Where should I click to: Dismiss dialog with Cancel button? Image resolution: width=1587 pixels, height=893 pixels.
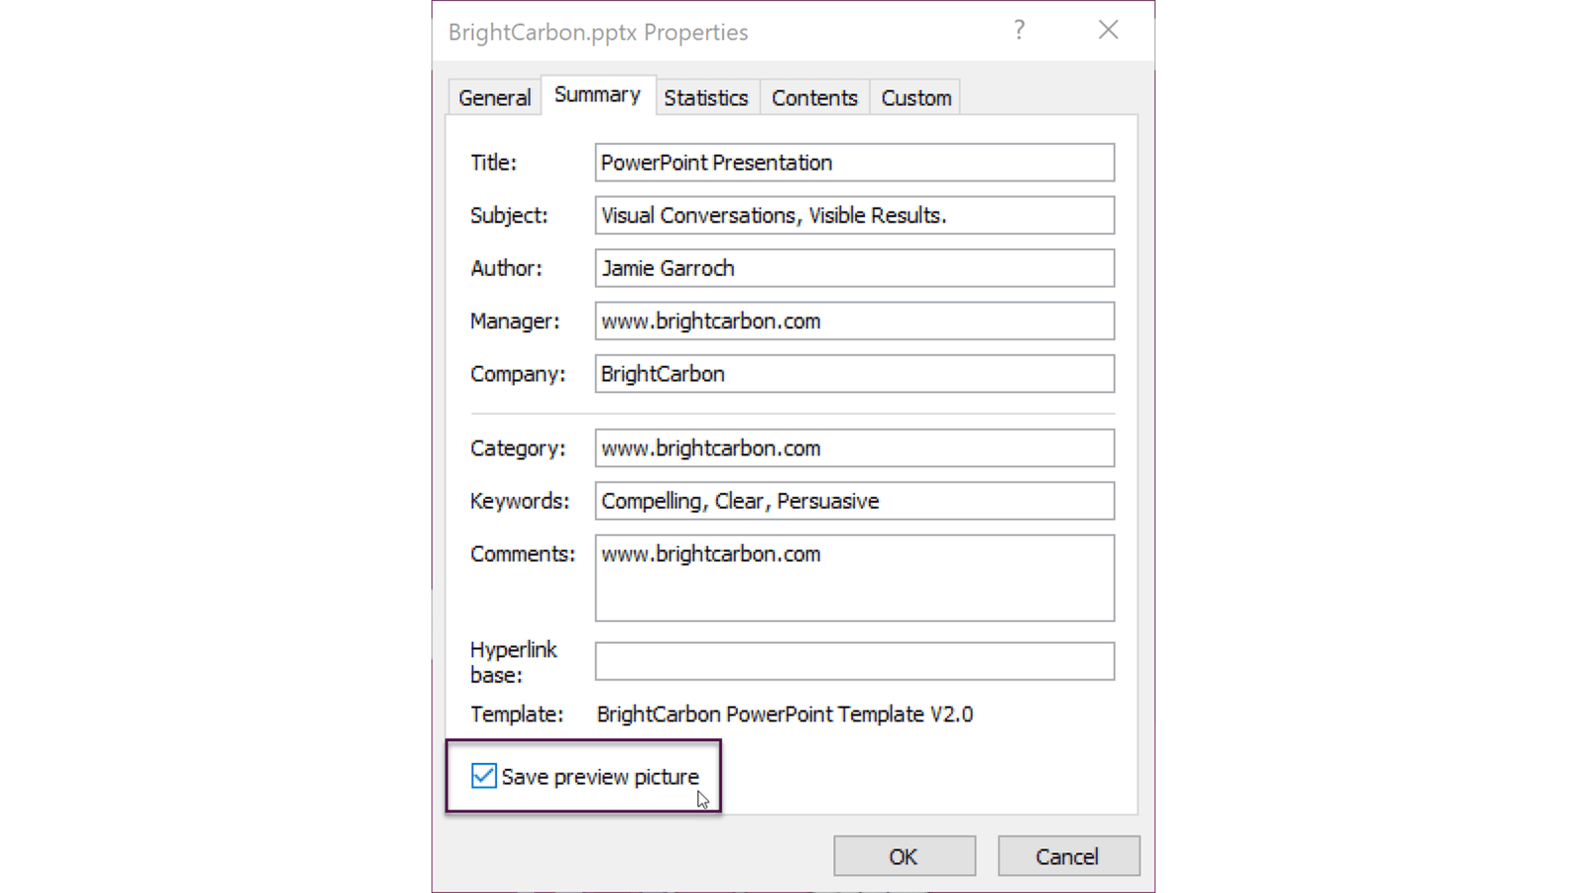tap(1068, 856)
